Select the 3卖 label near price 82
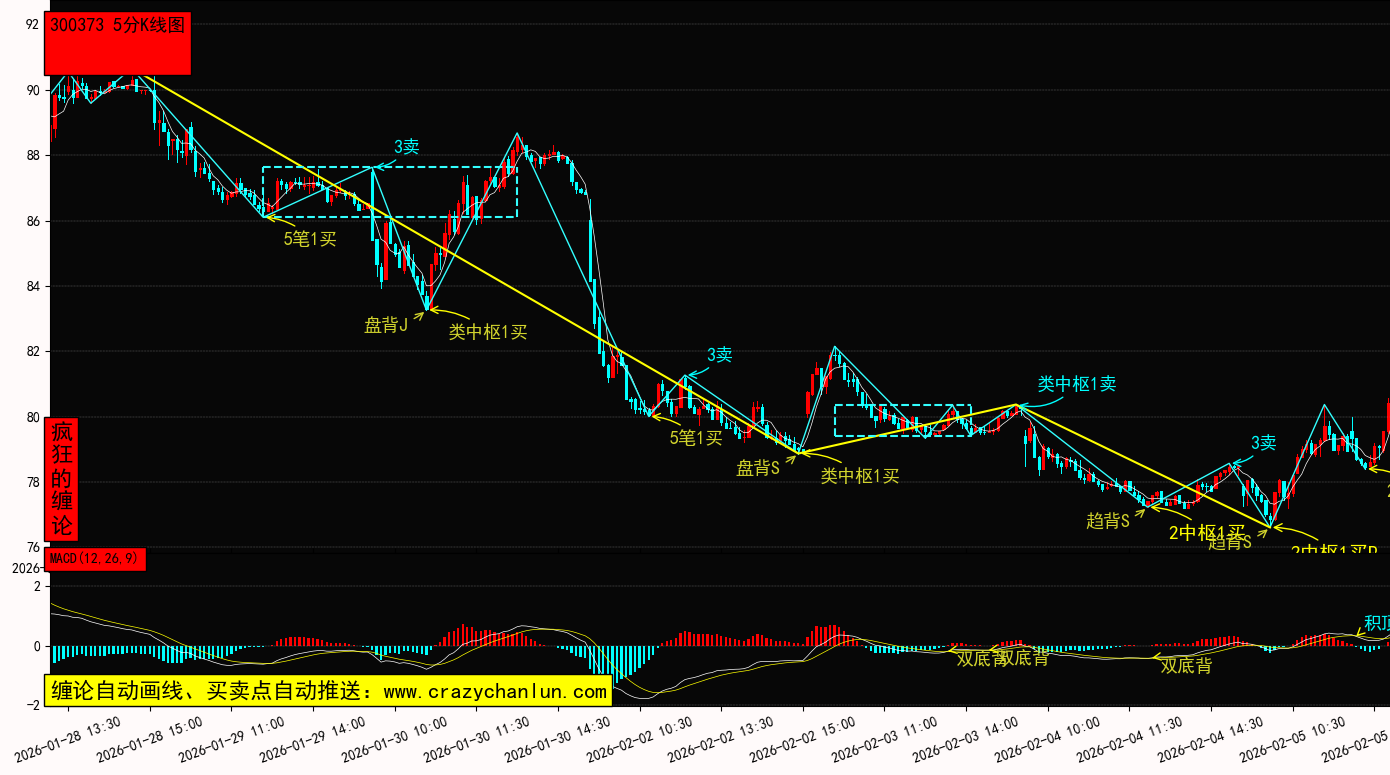The height and width of the screenshot is (775, 1390). click(x=719, y=354)
